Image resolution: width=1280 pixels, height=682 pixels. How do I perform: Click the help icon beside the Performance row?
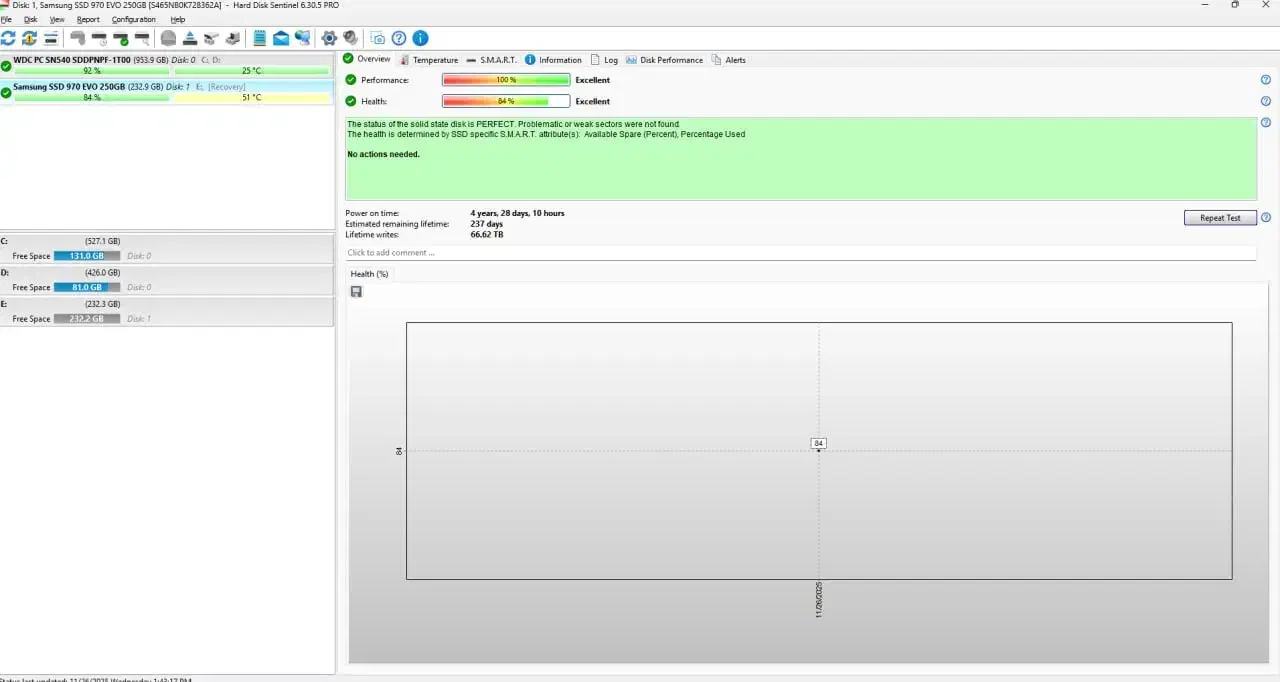[1265, 80]
